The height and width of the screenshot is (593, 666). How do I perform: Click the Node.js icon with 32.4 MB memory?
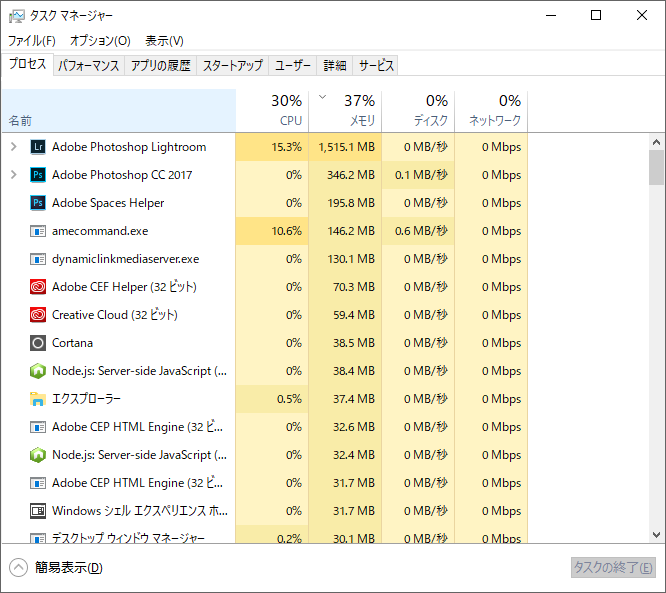tap(38, 455)
